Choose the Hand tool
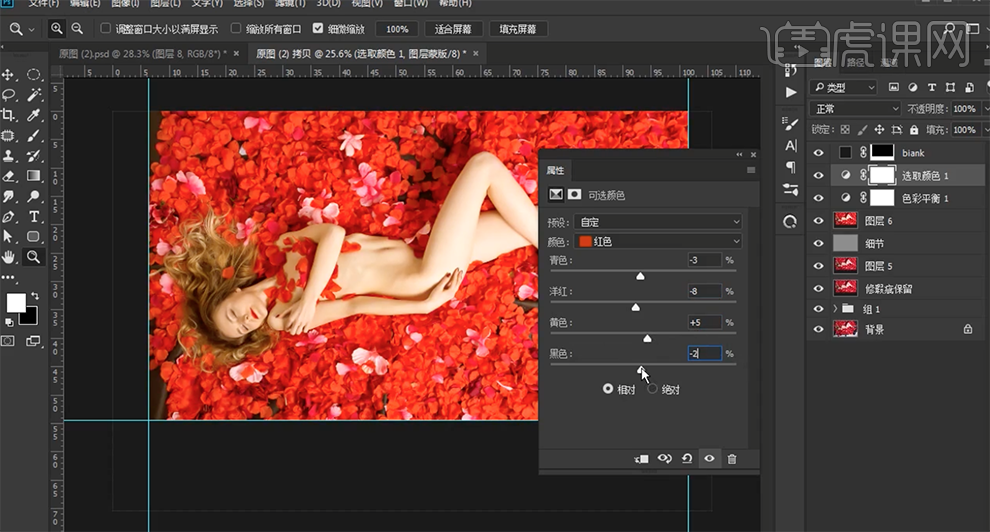The height and width of the screenshot is (532, 990). pyautogui.click(x=9, y=257)
